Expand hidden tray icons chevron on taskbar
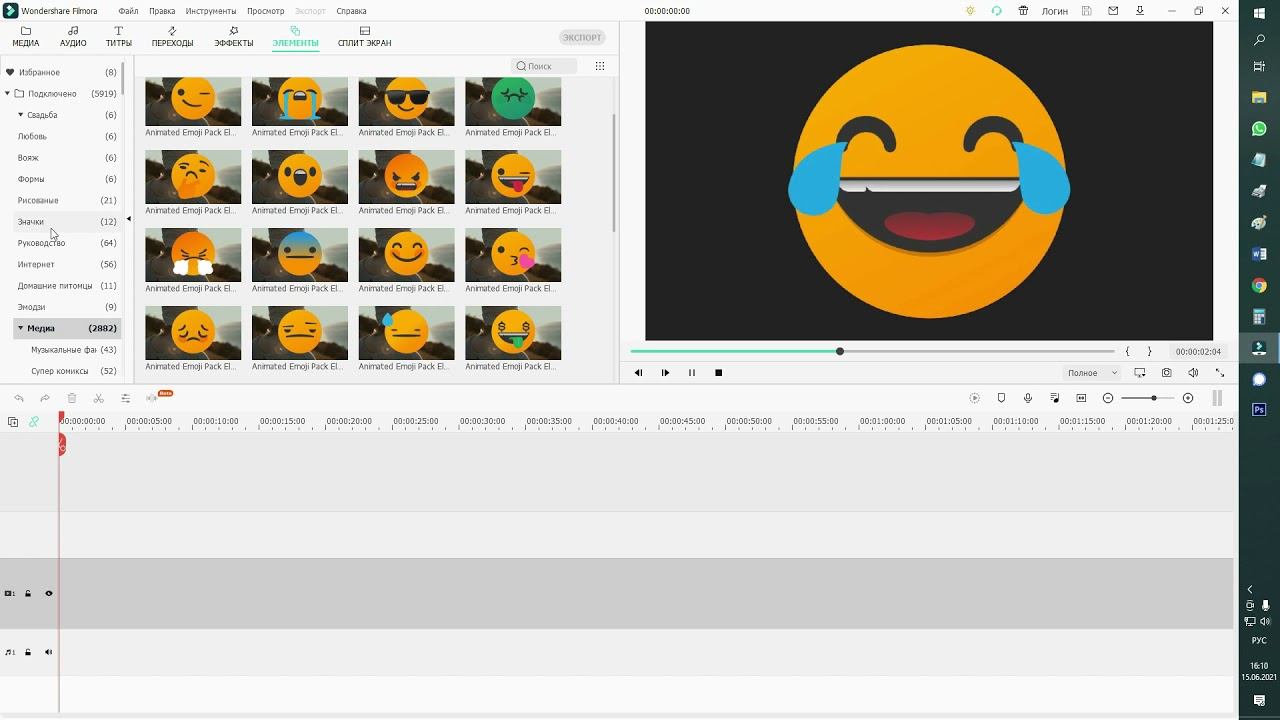The image size is (1280, 720). [x=1250, y=590]
